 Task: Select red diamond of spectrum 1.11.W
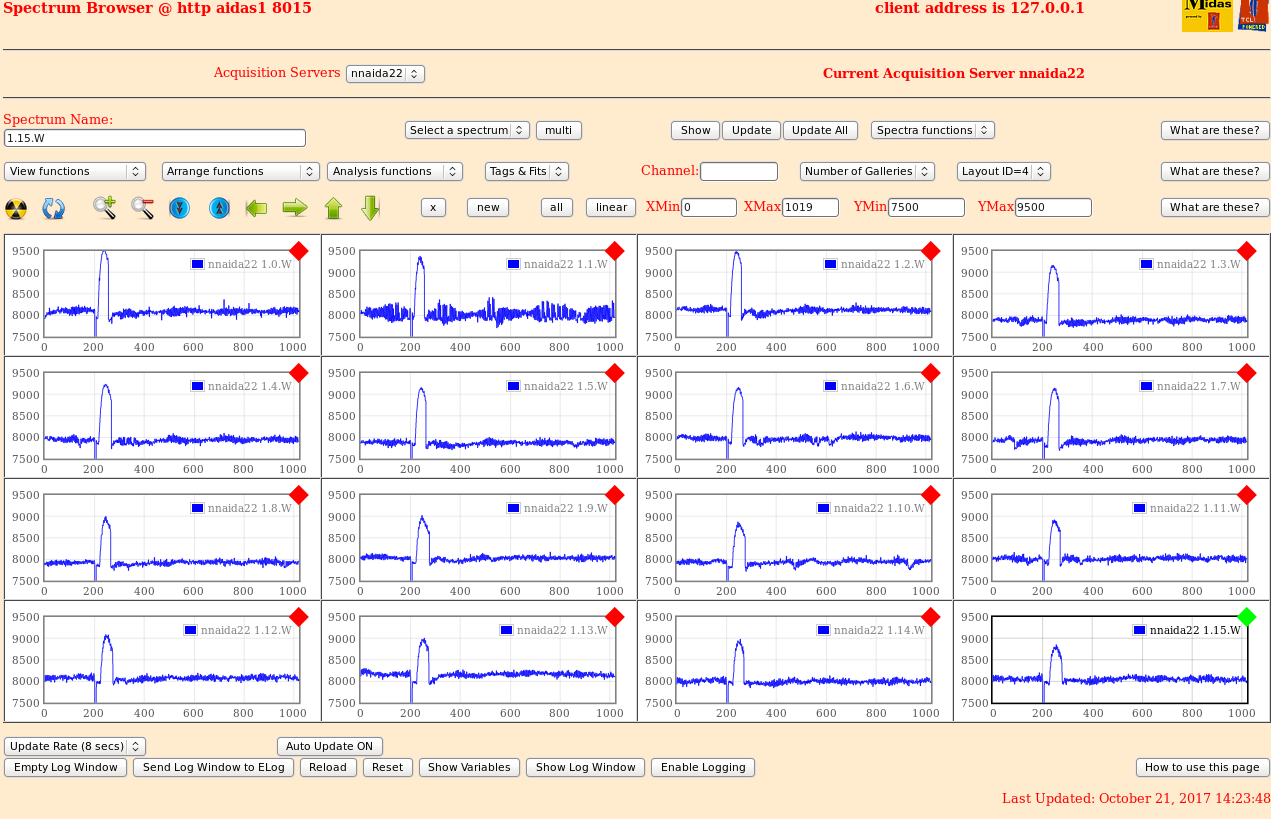point(1246,495)
